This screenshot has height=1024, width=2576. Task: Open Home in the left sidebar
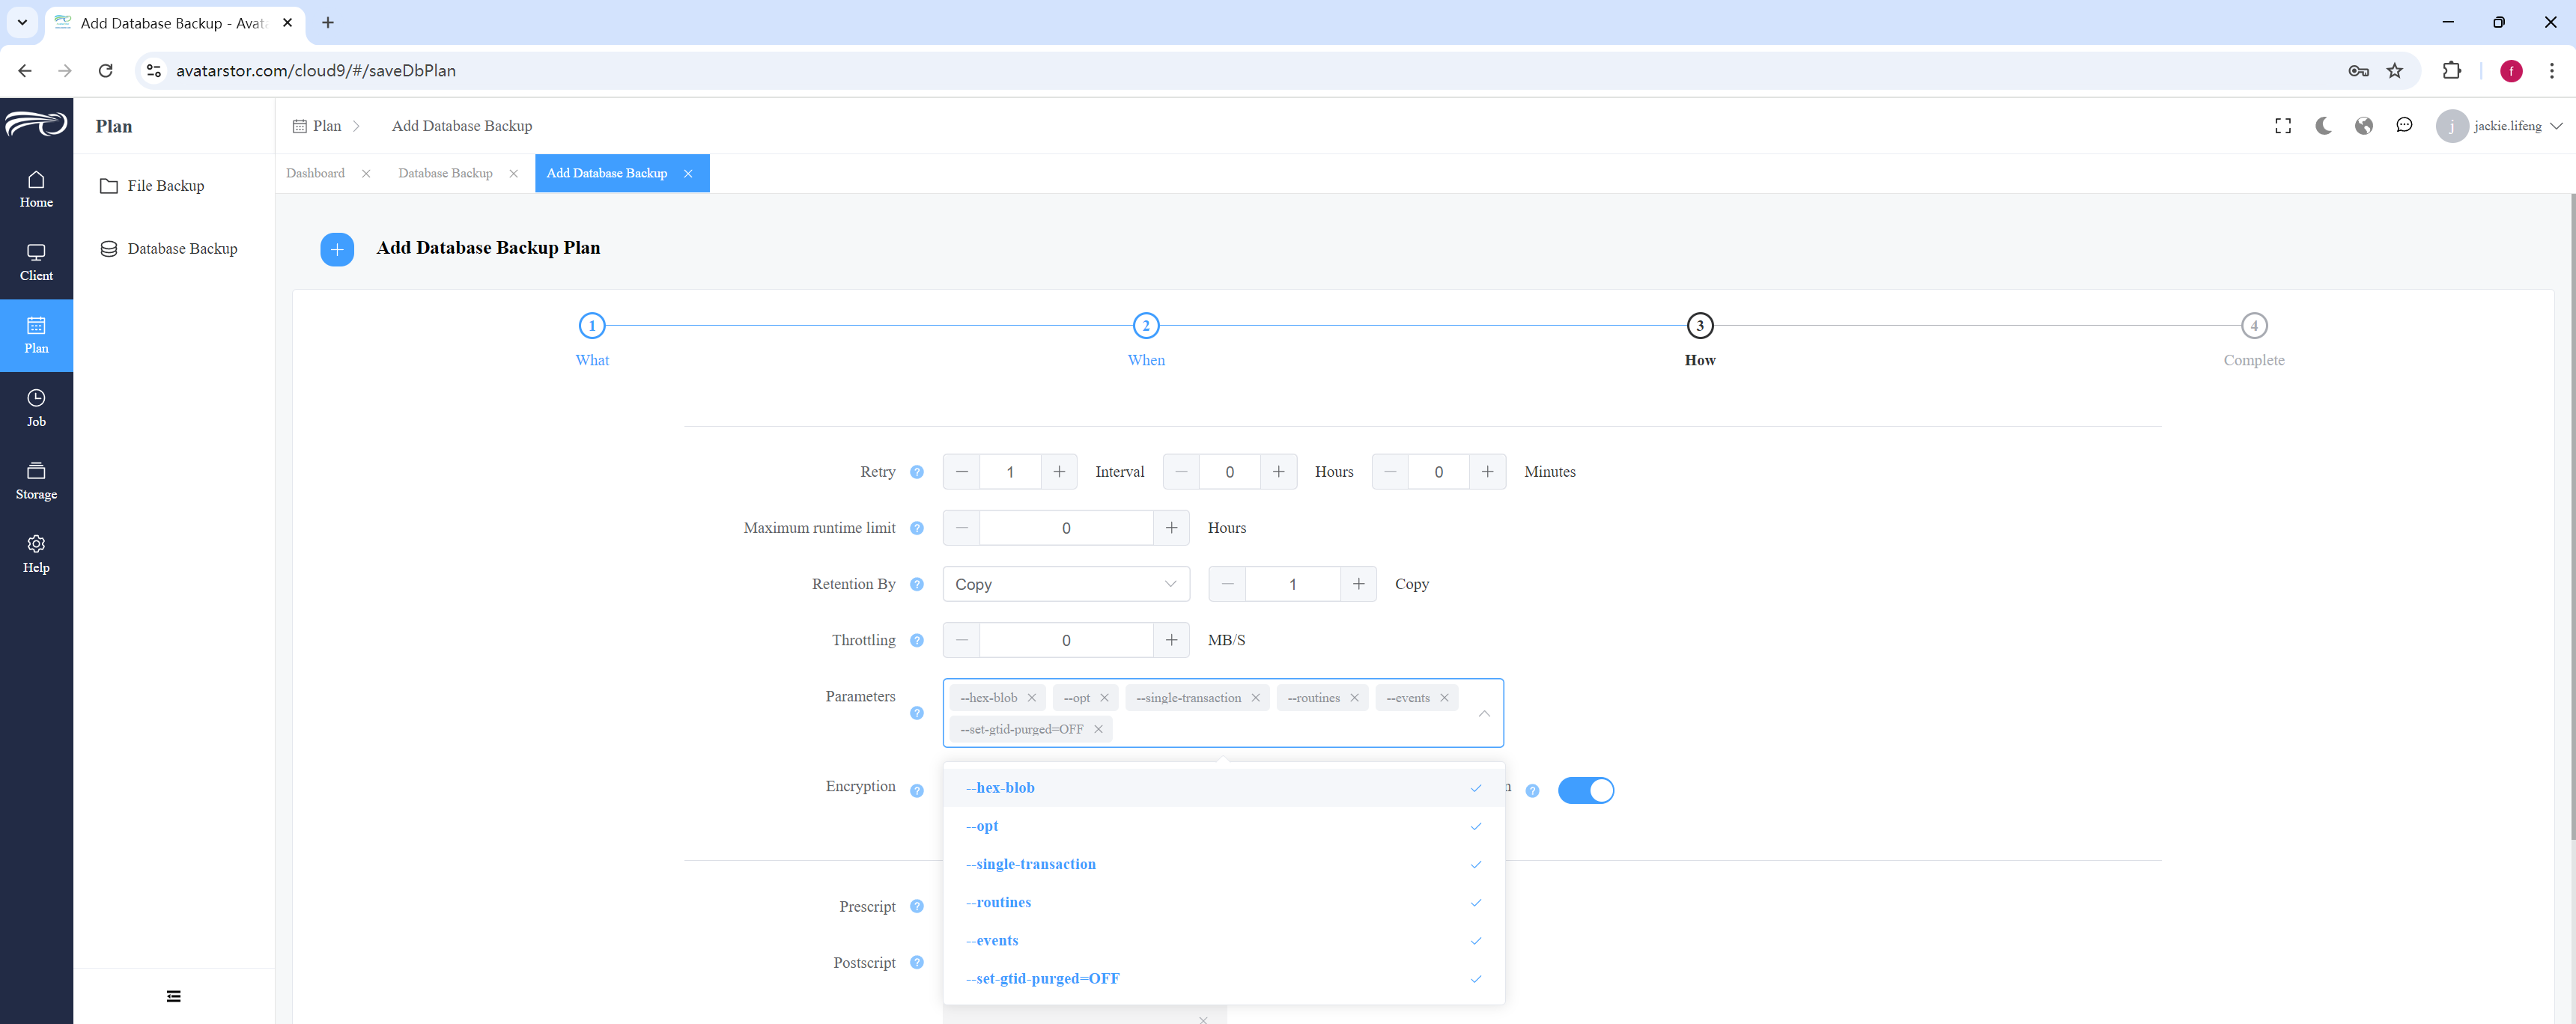(x=36, y=189)
